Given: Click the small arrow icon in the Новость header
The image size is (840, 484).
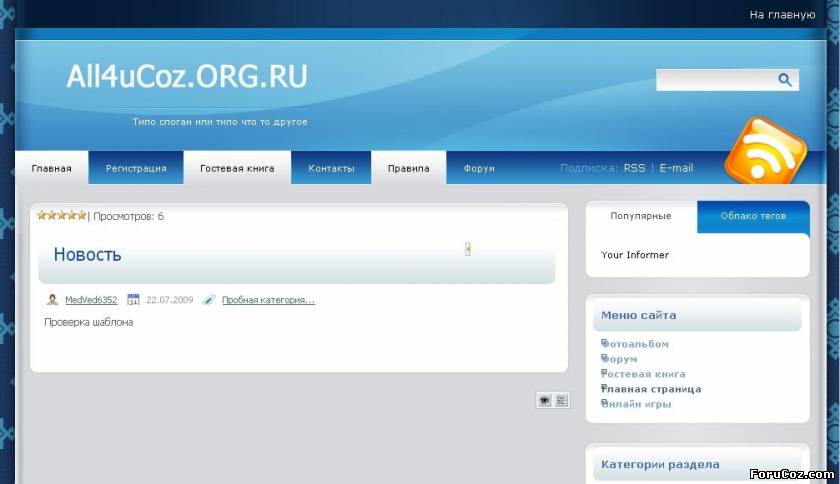Looking at the screenshot, I should (x=468, y=249).
